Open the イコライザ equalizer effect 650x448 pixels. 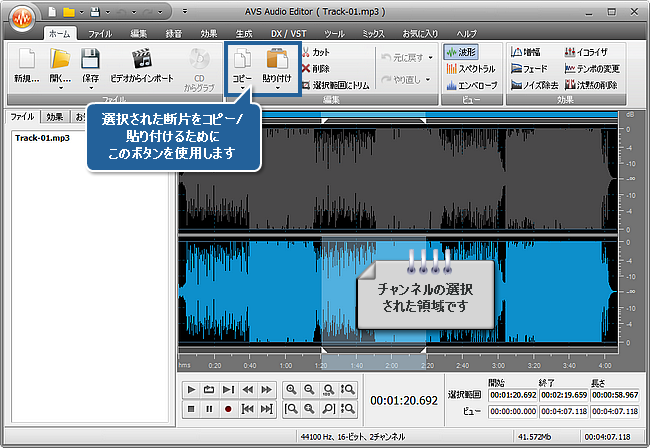586,52
